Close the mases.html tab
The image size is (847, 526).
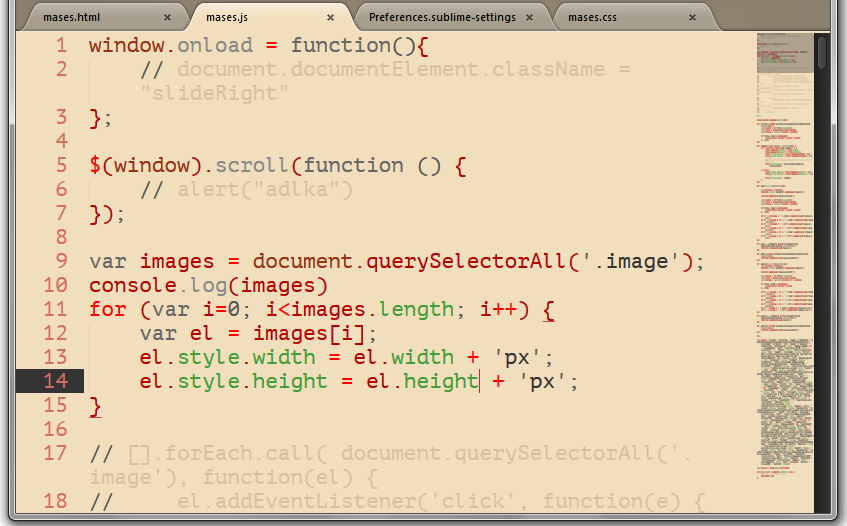(167, 18)
